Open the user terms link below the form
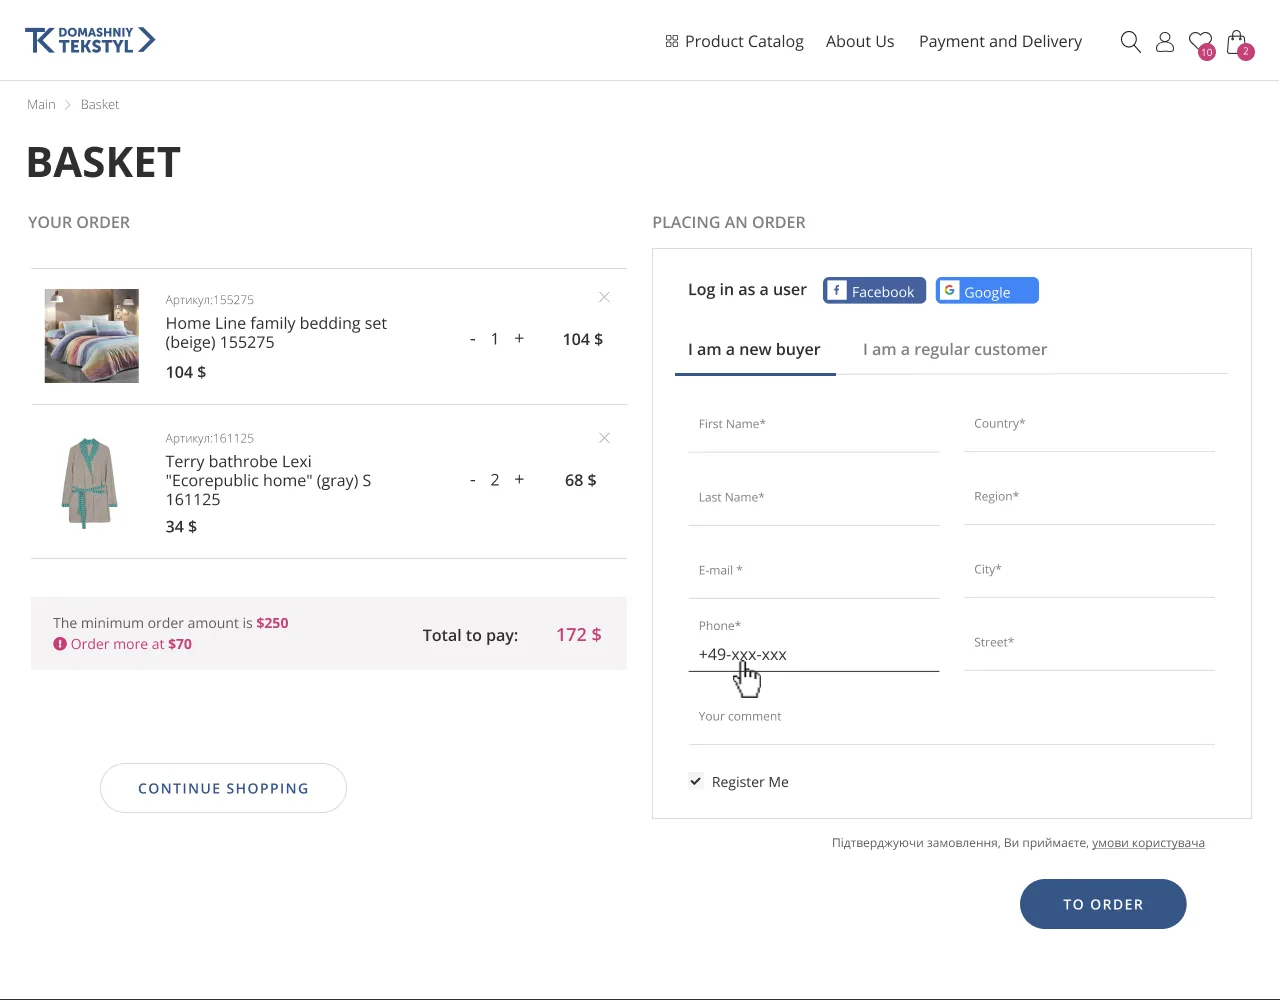Image resolution: width=1280 pixels, height=1000 pixels. click(x=1148, y=843)
